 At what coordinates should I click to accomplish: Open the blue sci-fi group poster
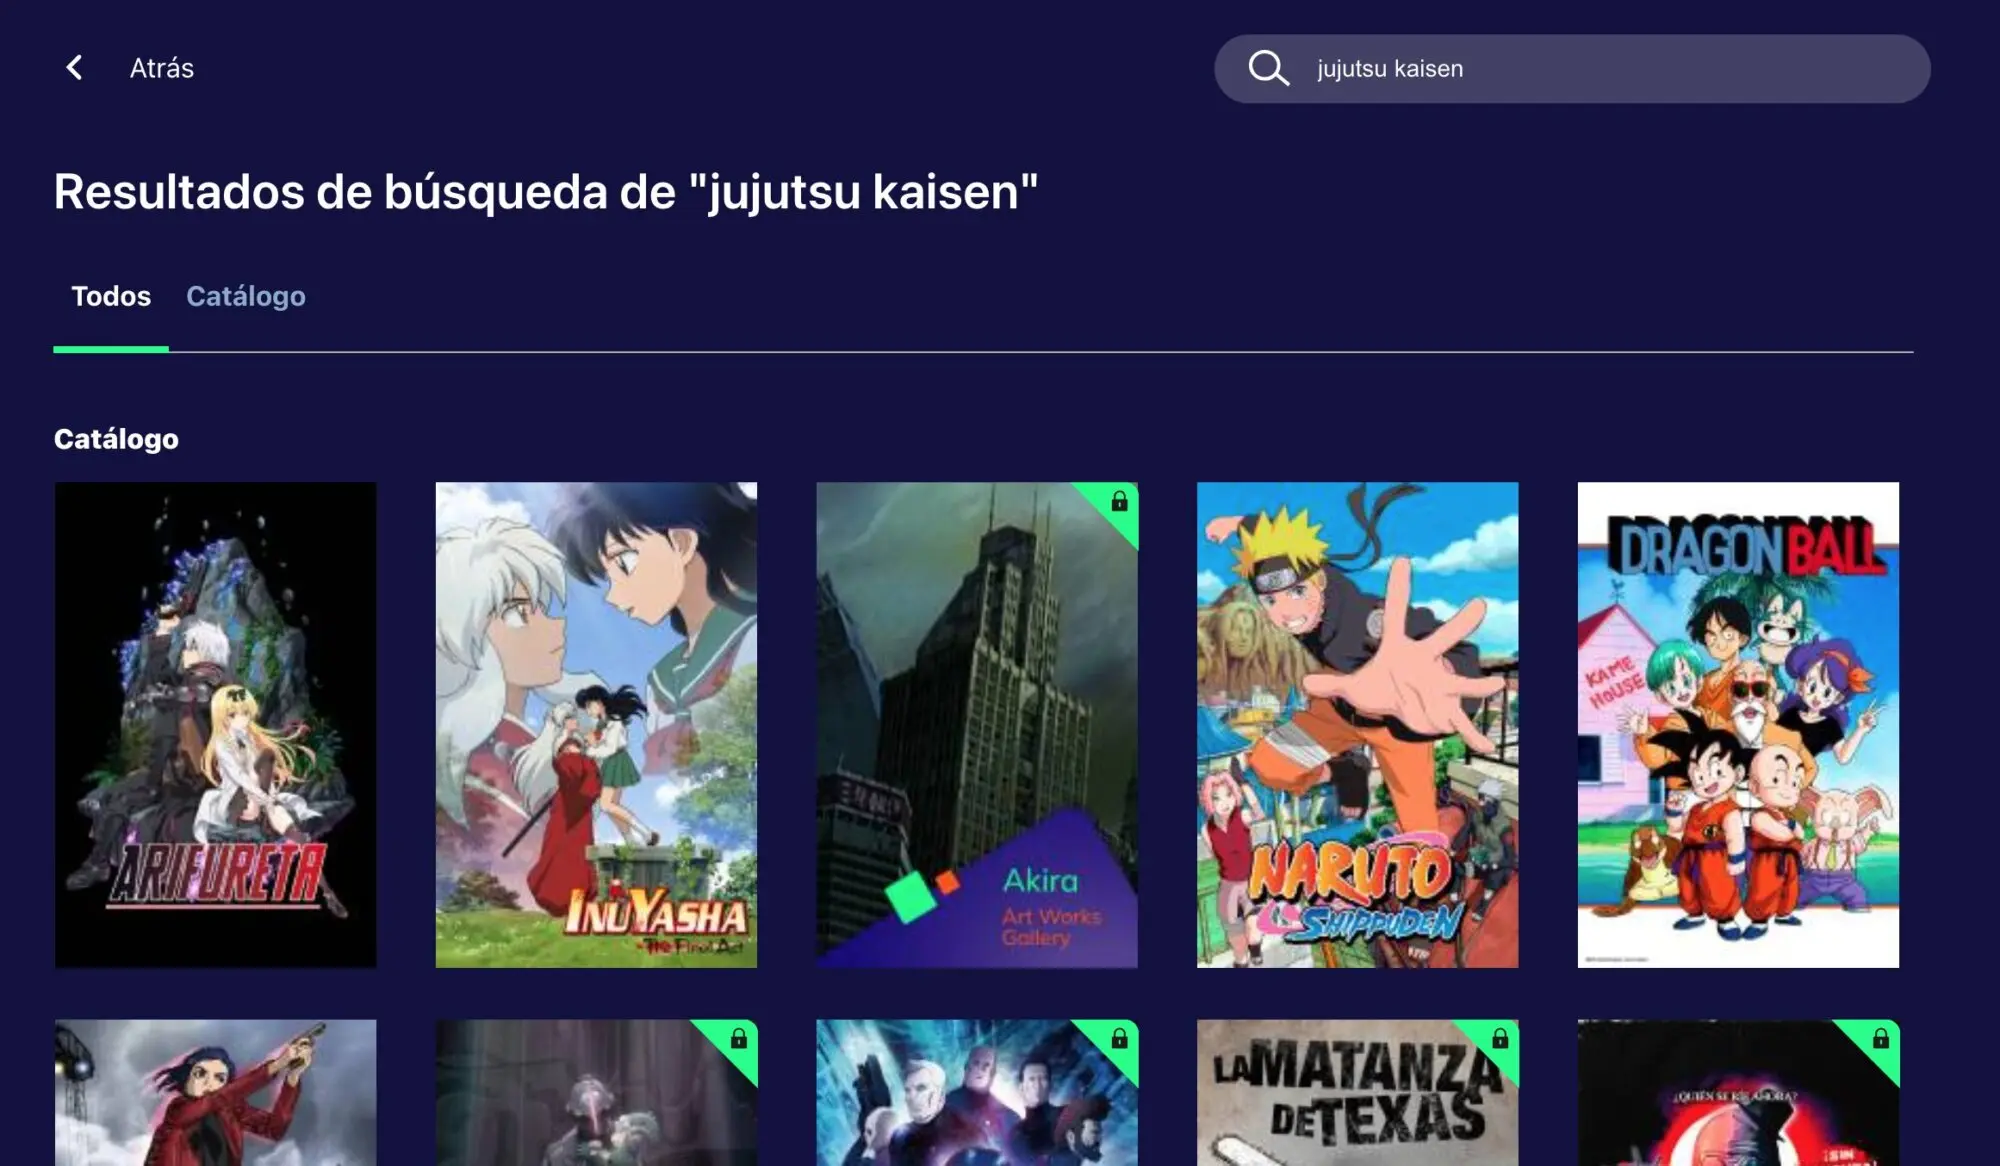[977, 1092]
